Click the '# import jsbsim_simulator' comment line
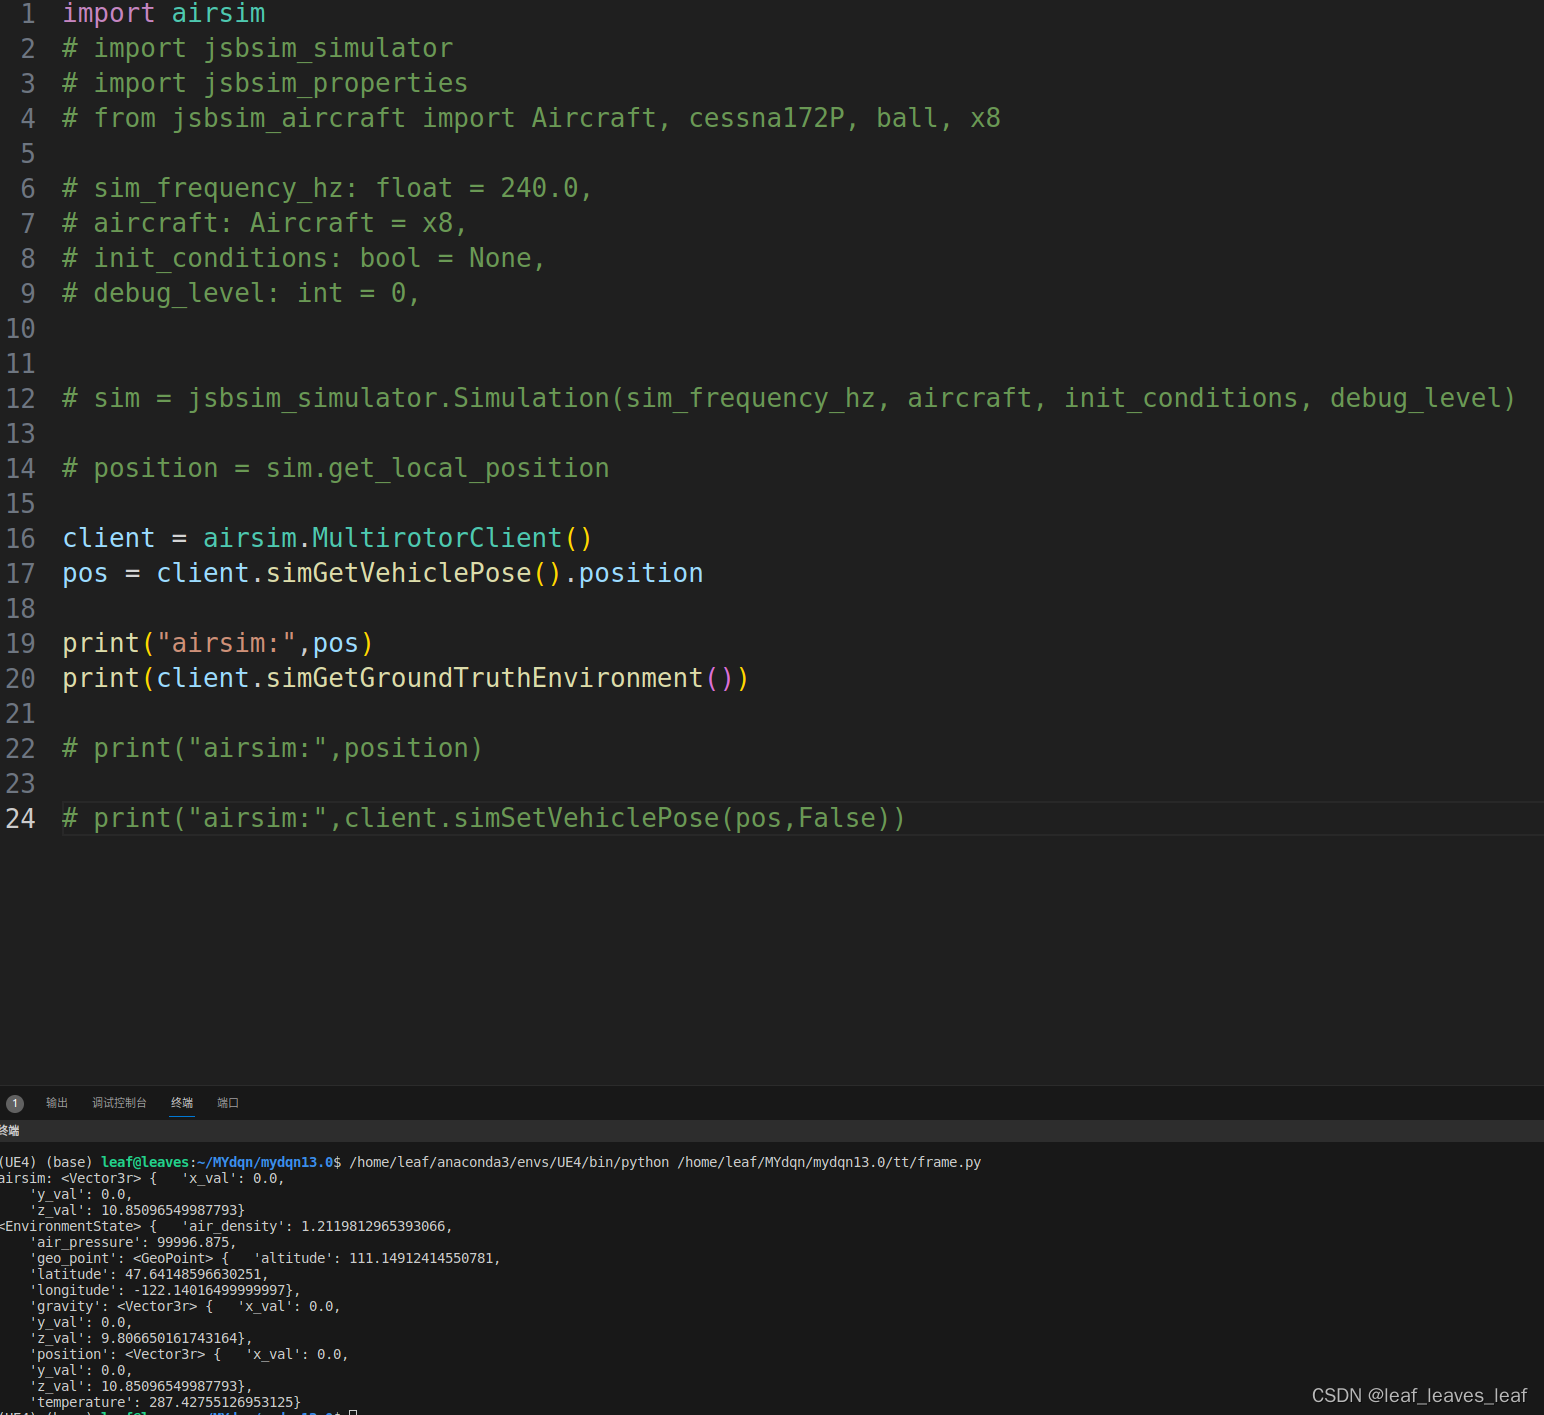This screenshot has width=1544, height=1415. click(x=258, y=48)
